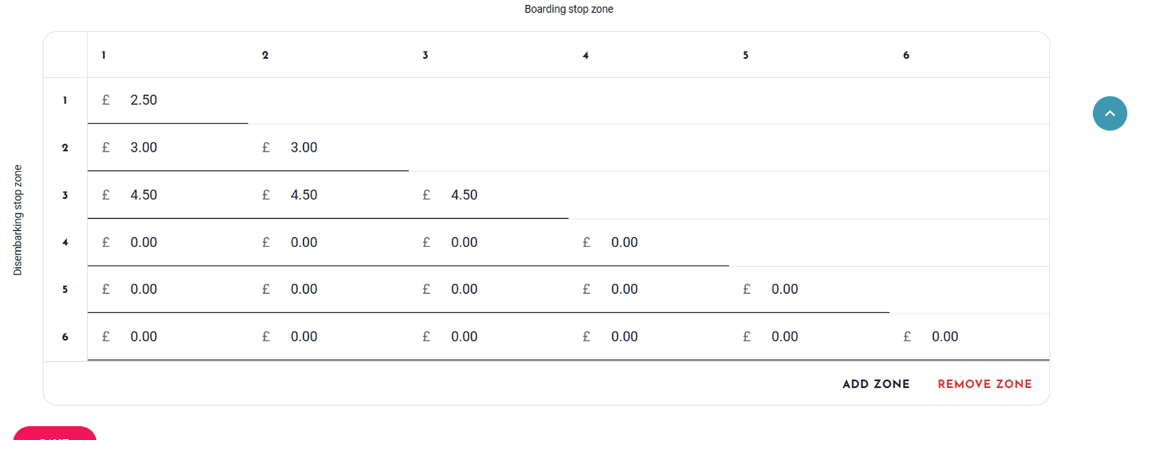
Task: Select fare field boarding 4, disembarking 5
Action: (649, 290)
